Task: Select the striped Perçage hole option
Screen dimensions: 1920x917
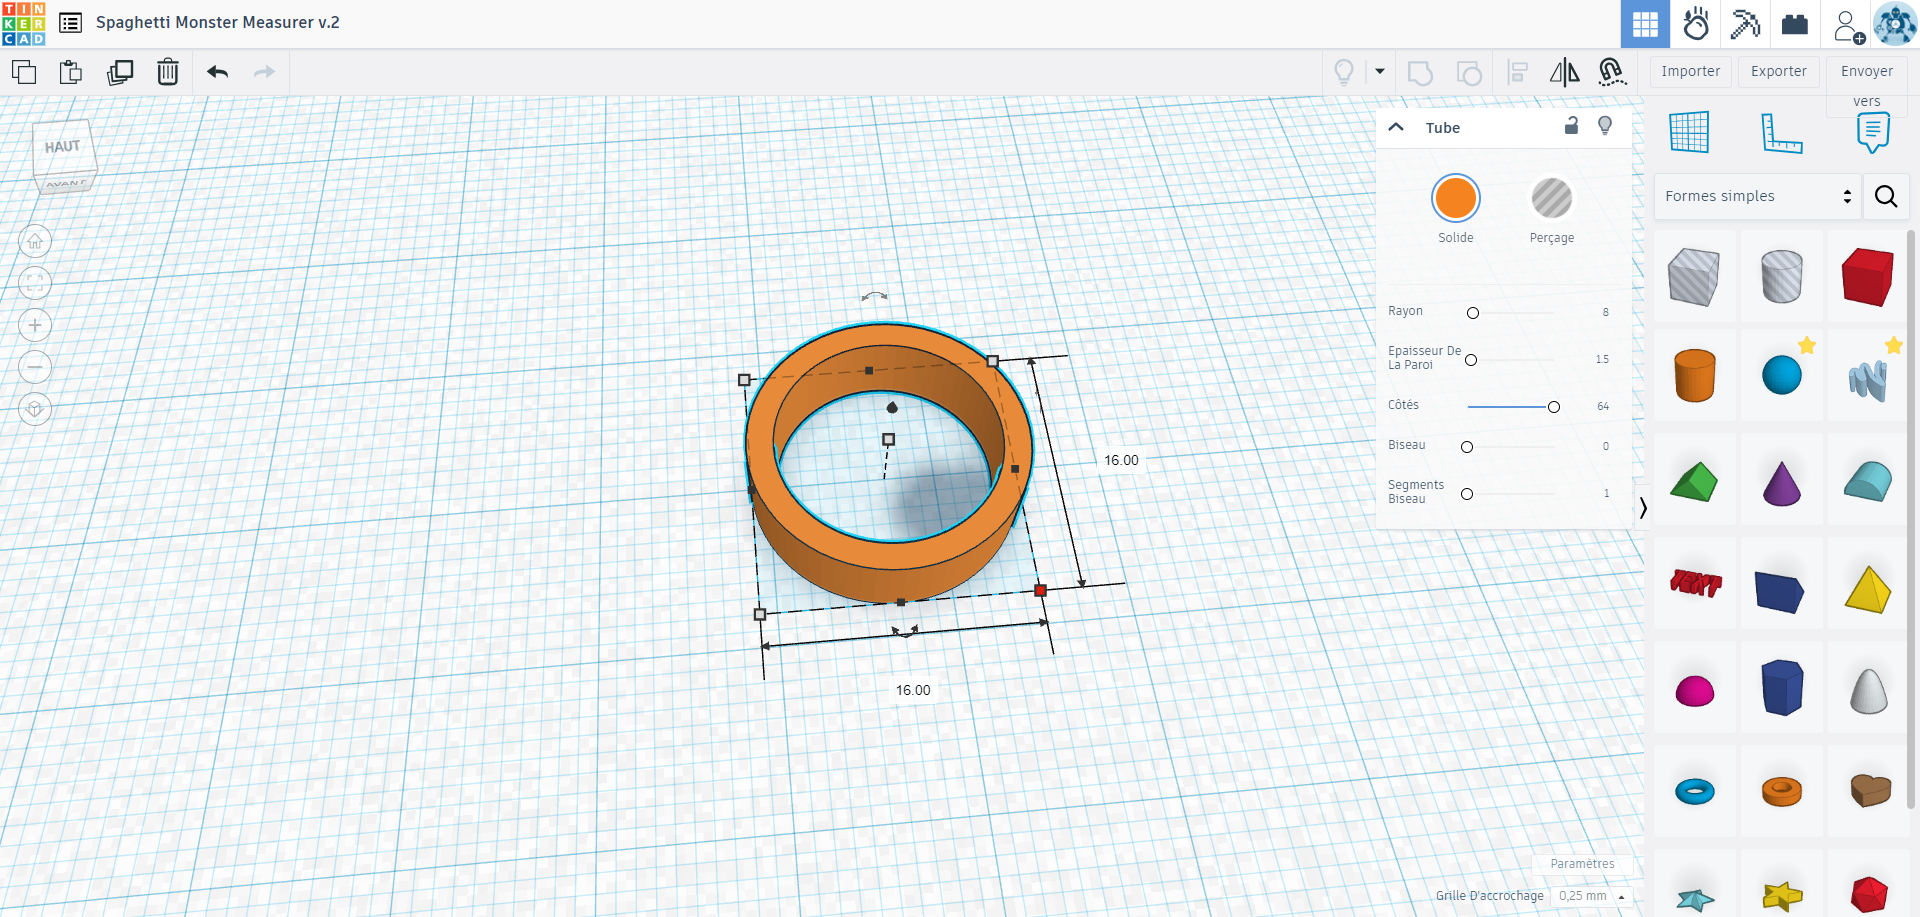Action: coord(1552,198)
